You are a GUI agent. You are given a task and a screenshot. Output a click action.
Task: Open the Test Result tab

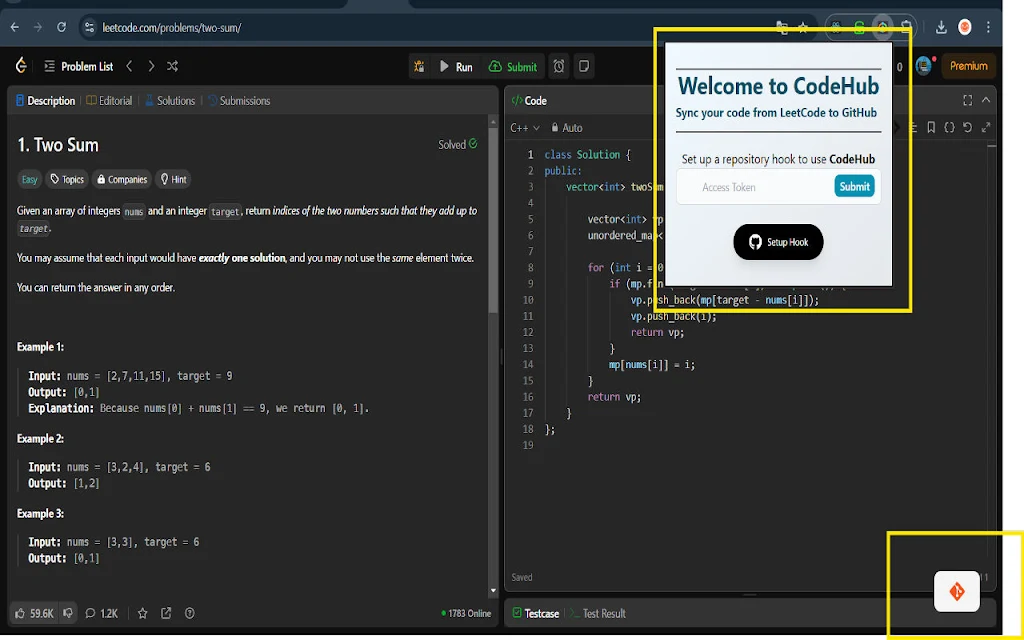[x=598, y=613]
